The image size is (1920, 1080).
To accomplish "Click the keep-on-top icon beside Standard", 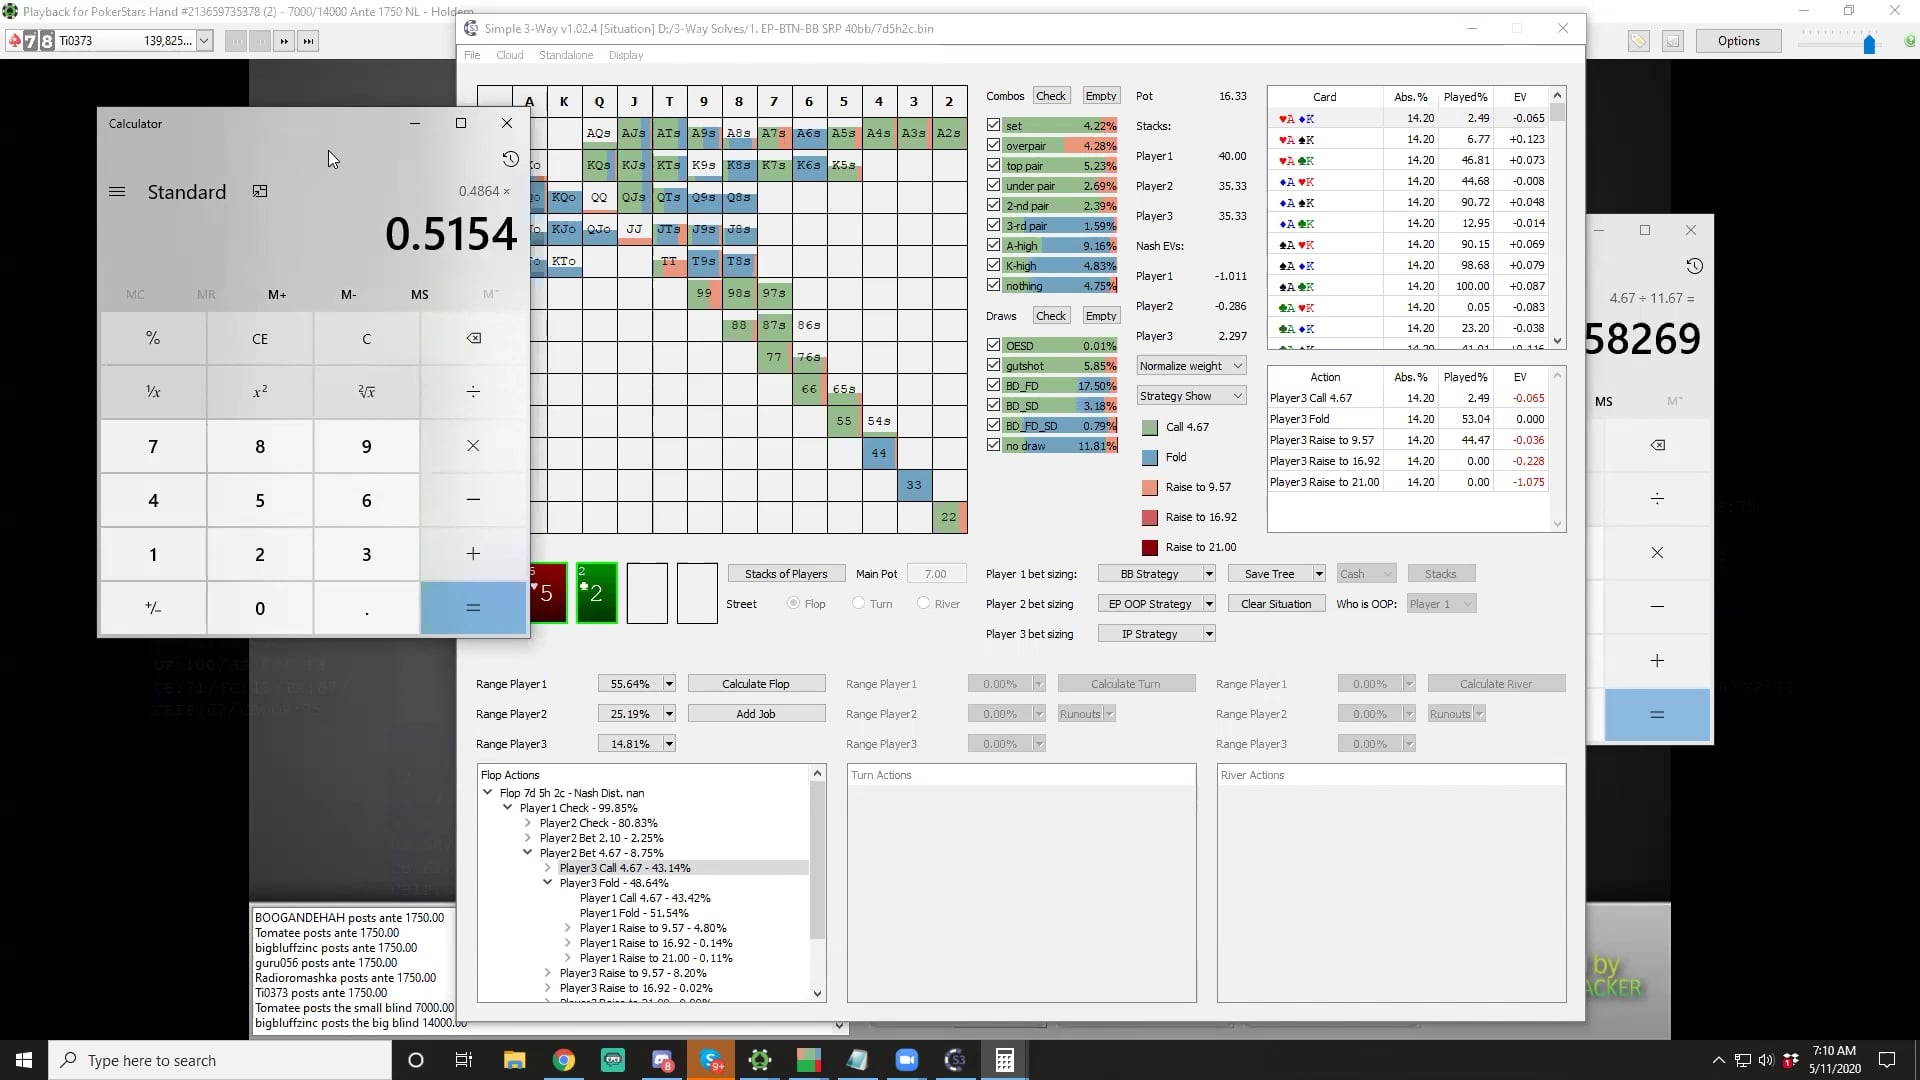I will pyautogui.click(x=260, y=191).
